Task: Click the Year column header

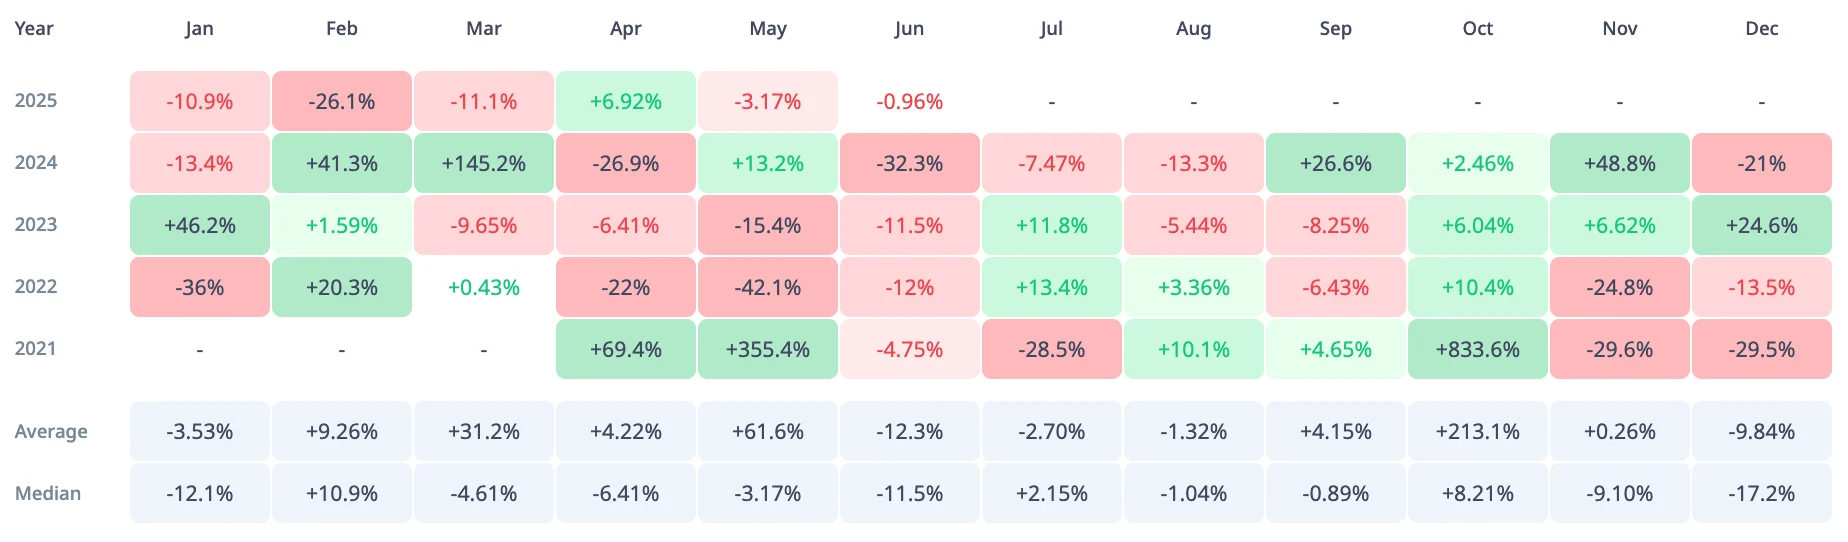Action: 34,29
